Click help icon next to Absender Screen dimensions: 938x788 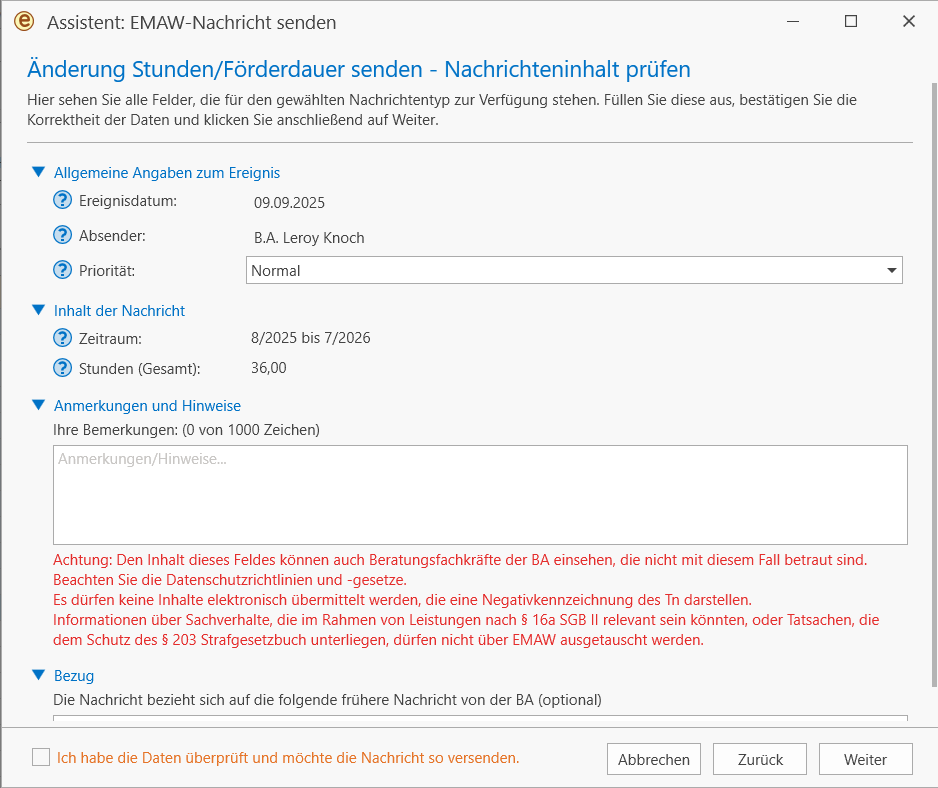[x=62, y=235]
